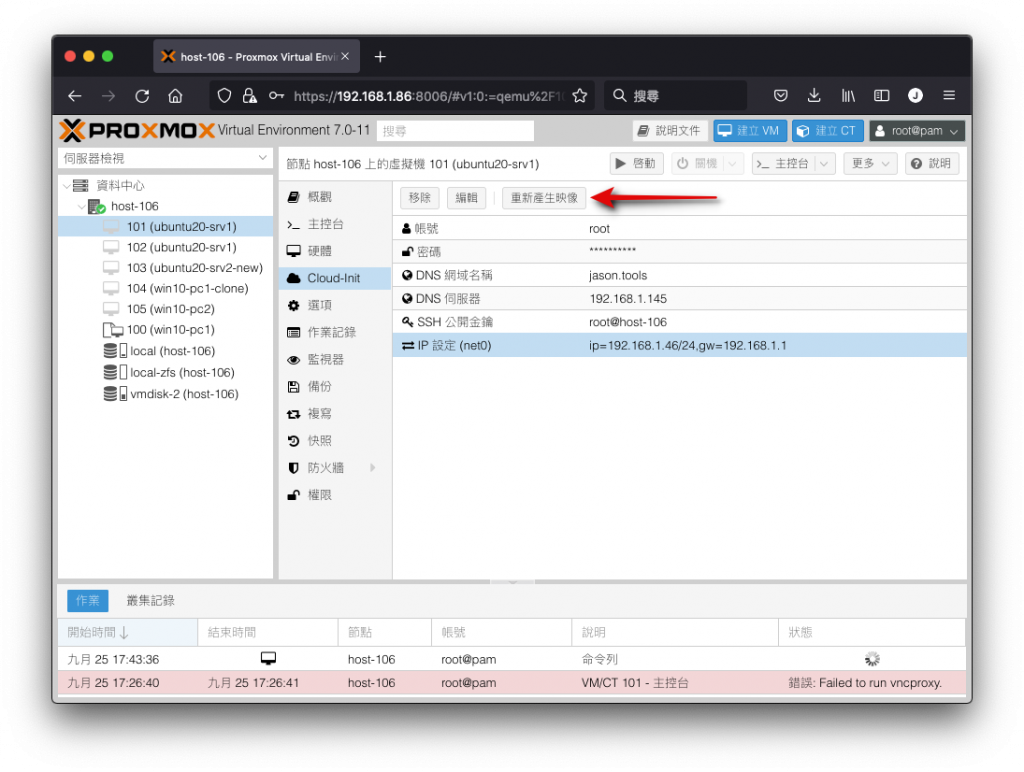Select VM 103 (ubuntu20-srv2-new)

tap(165, 268)
